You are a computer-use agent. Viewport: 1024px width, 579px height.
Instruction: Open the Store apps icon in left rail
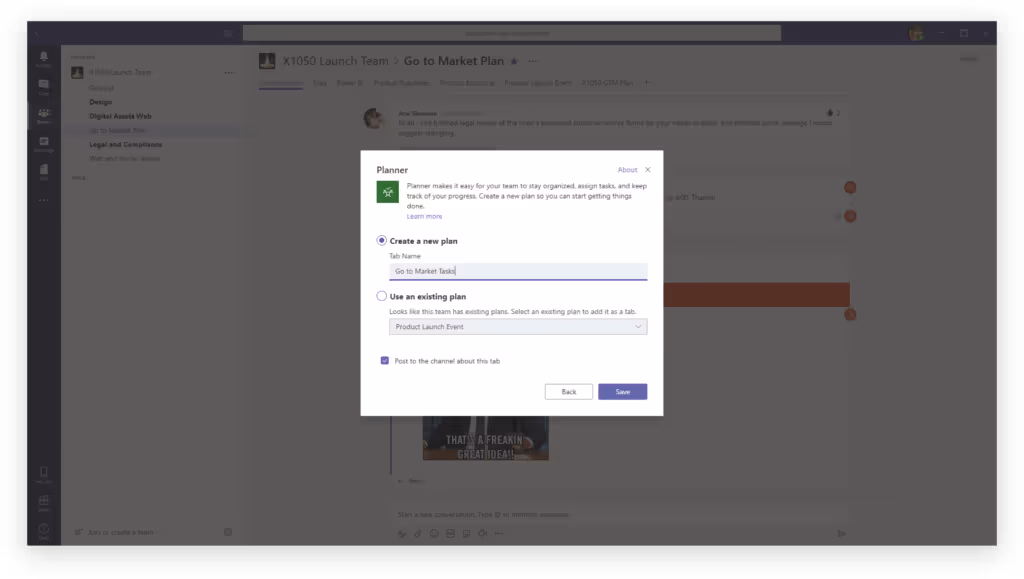pos(44,502)
